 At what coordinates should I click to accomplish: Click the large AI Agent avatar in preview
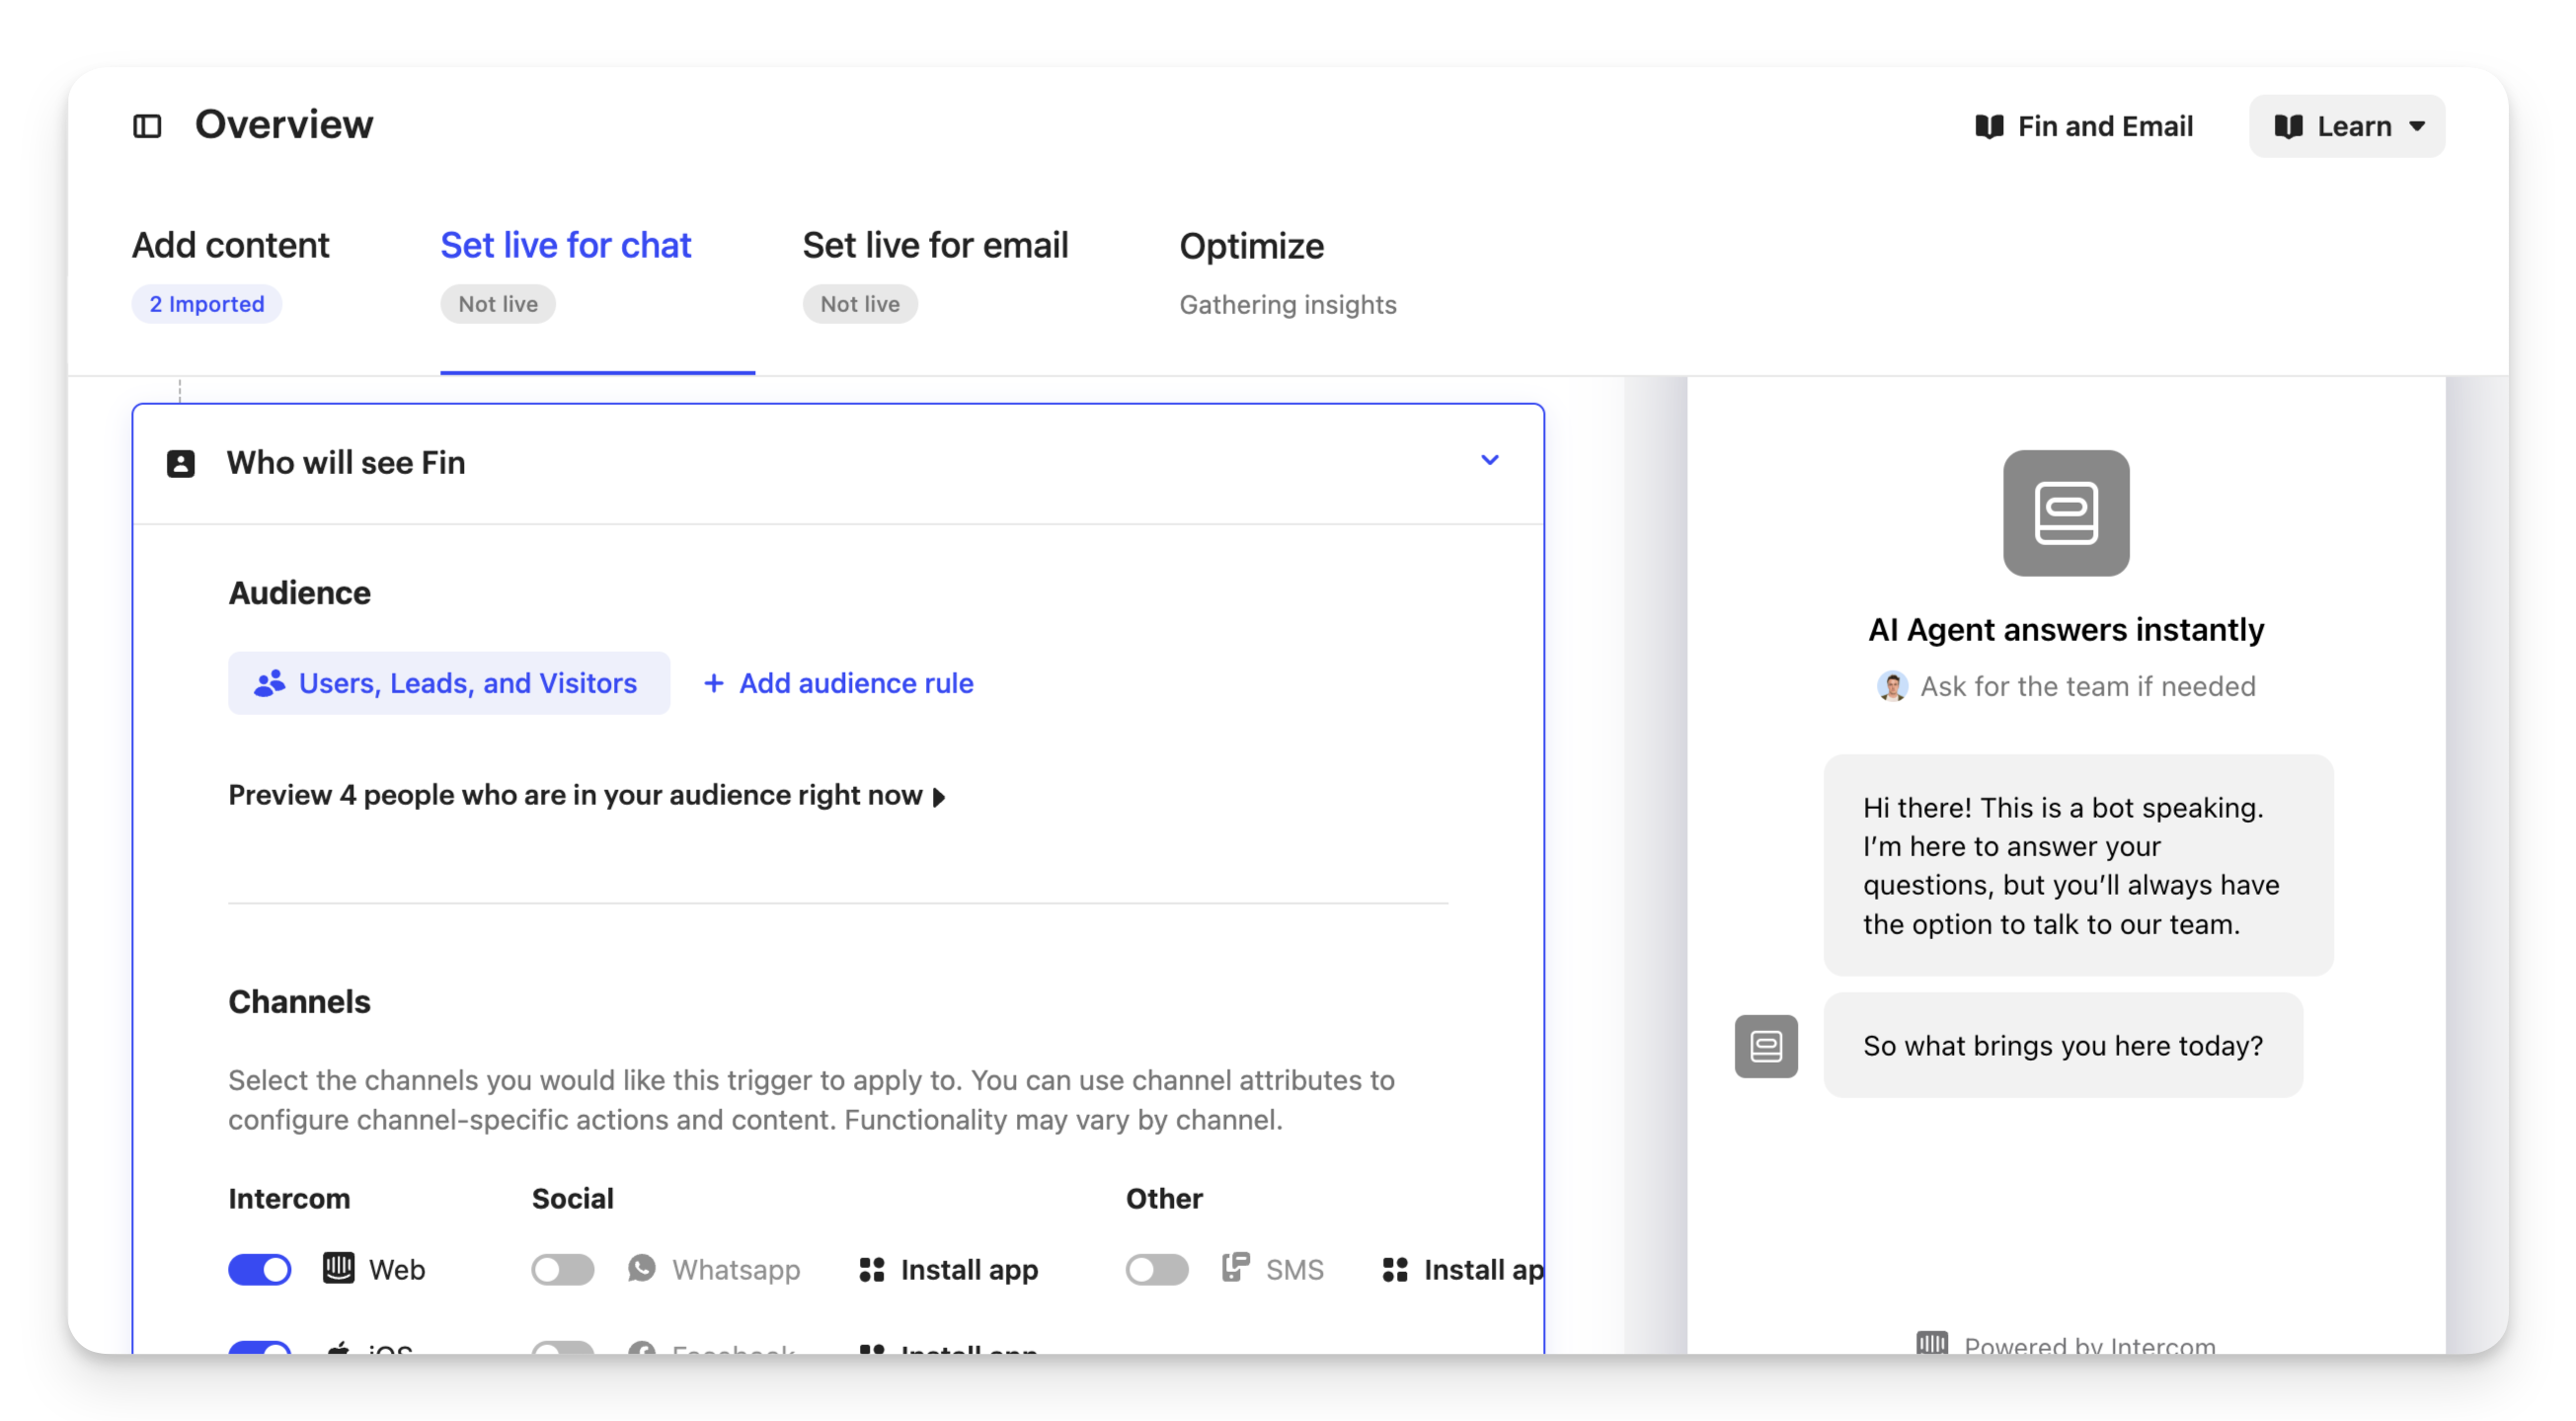pos(2066,513)
